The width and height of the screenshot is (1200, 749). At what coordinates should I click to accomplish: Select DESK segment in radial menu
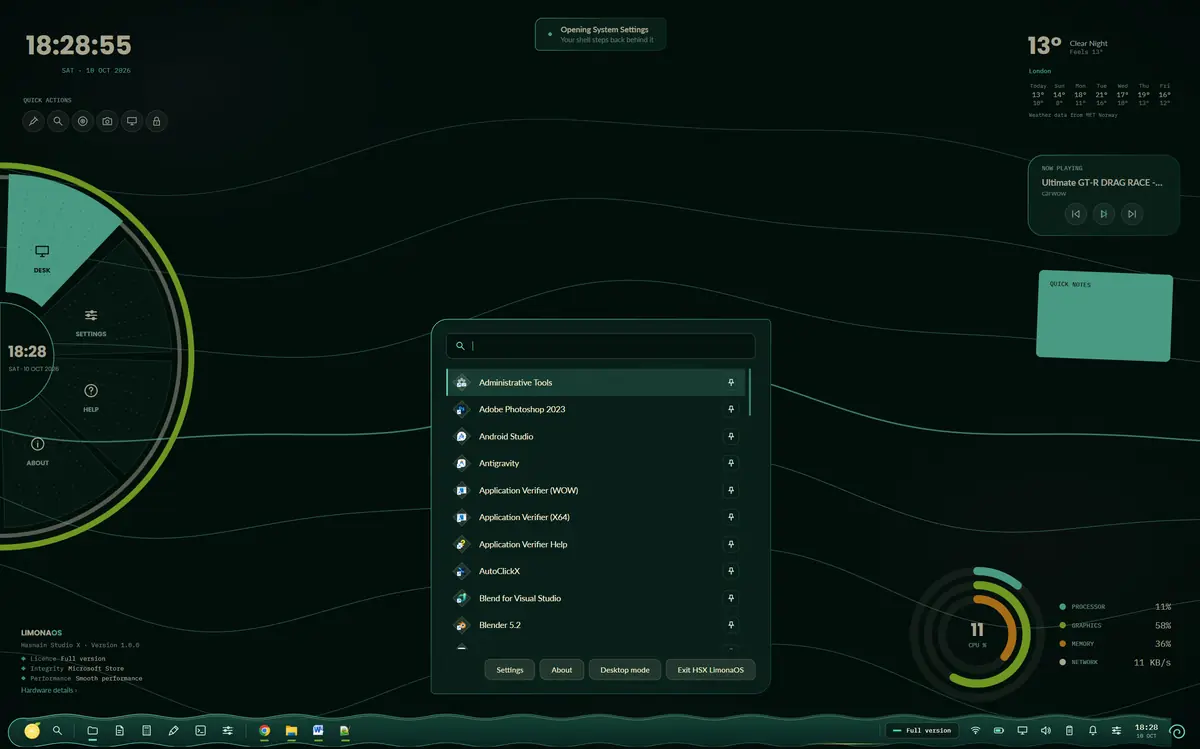click(x=42, y=258)
